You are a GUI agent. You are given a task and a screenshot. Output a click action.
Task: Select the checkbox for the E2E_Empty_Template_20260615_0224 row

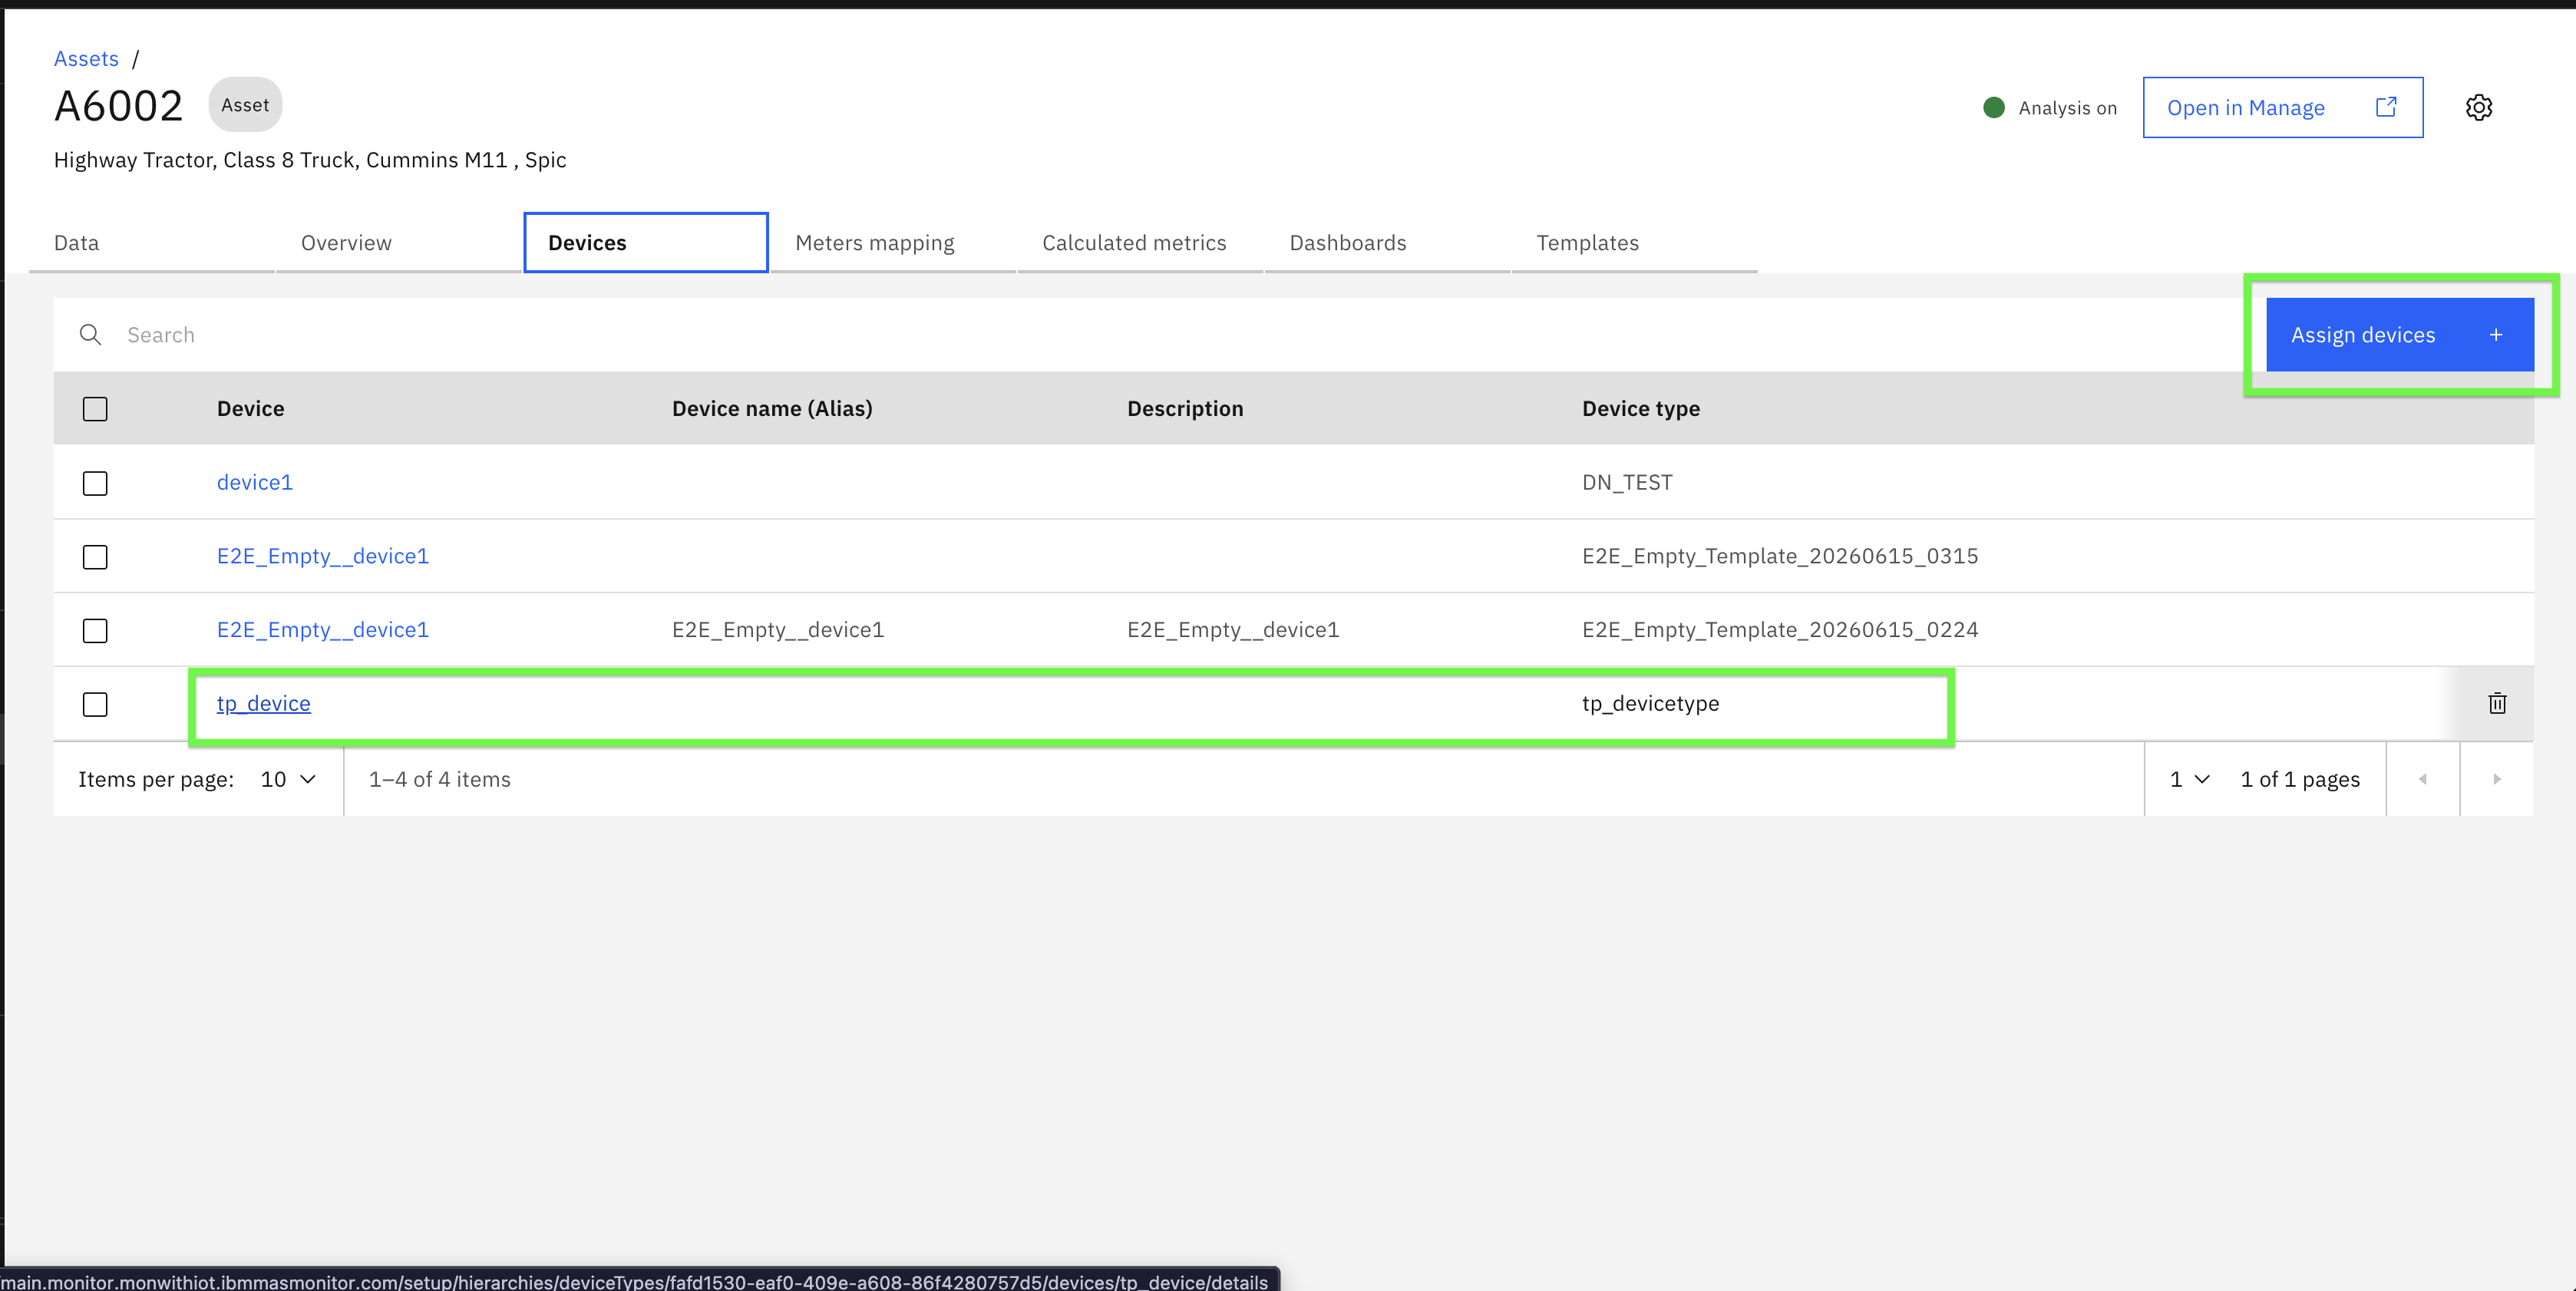tap(95, 631)
